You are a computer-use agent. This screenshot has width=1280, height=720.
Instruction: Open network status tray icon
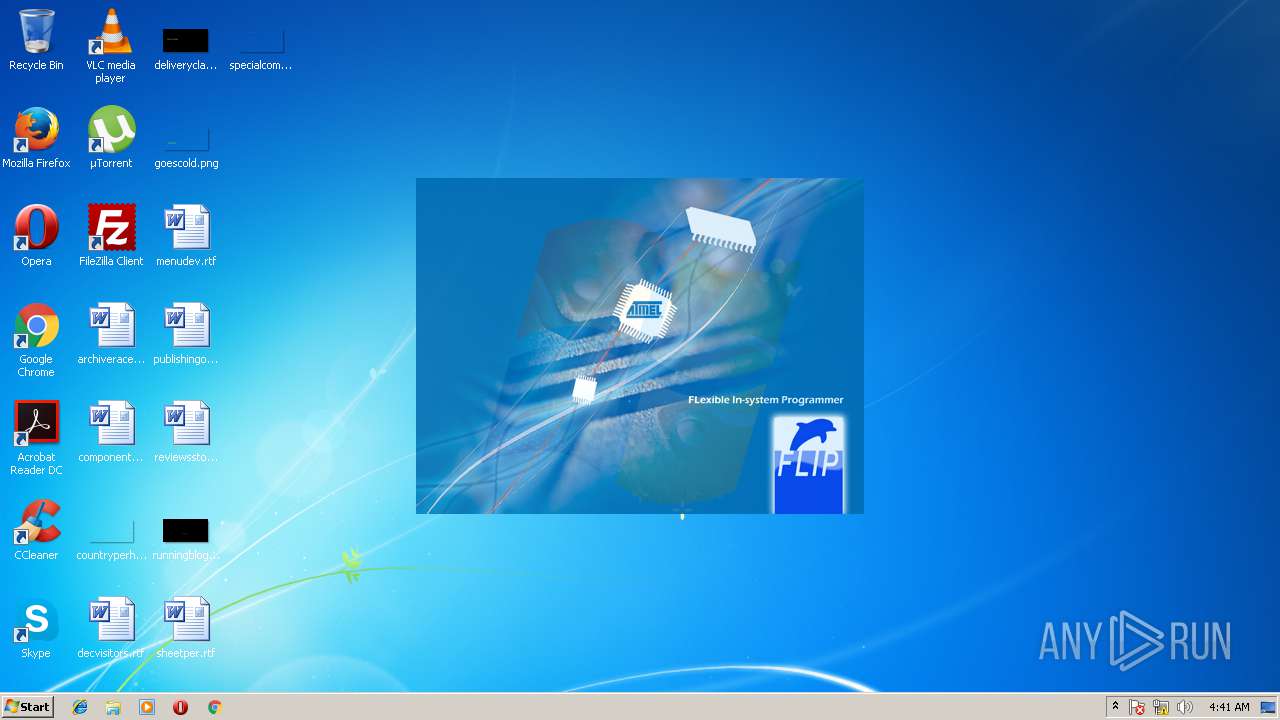tap(1161, 707)
